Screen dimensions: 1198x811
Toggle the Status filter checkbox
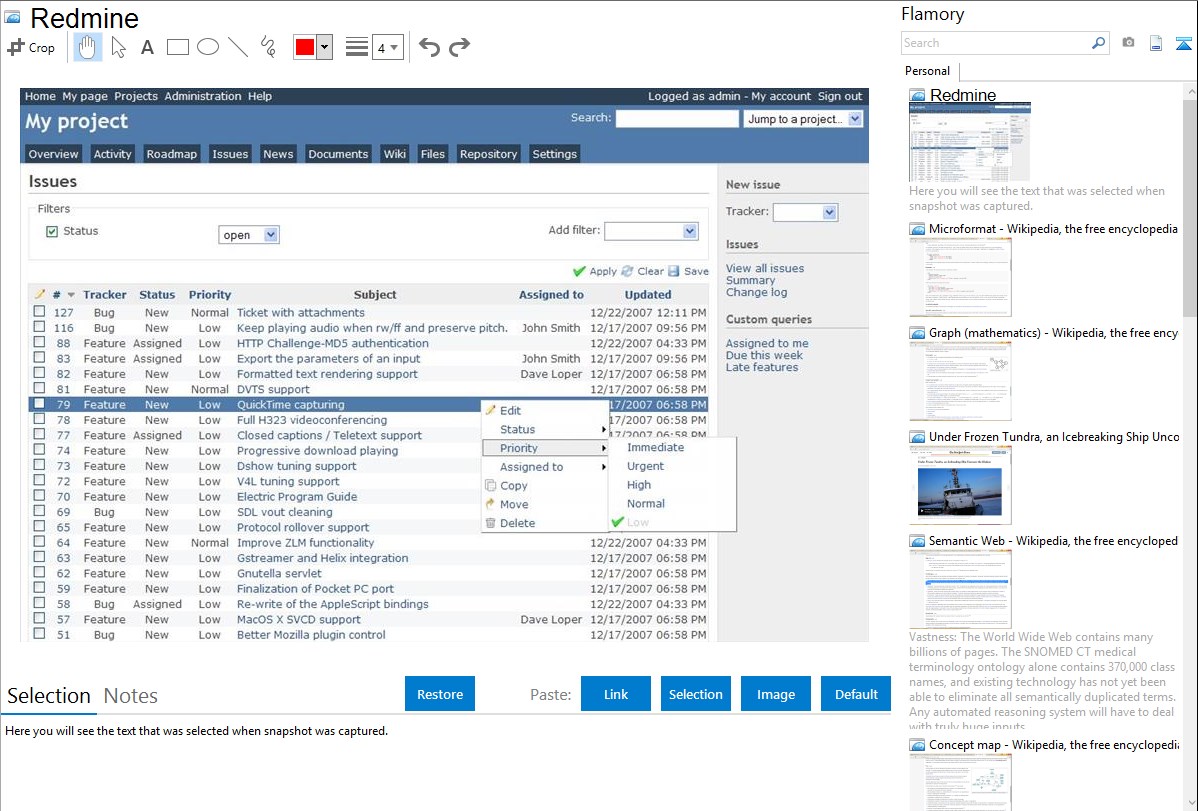pos(52,232)
